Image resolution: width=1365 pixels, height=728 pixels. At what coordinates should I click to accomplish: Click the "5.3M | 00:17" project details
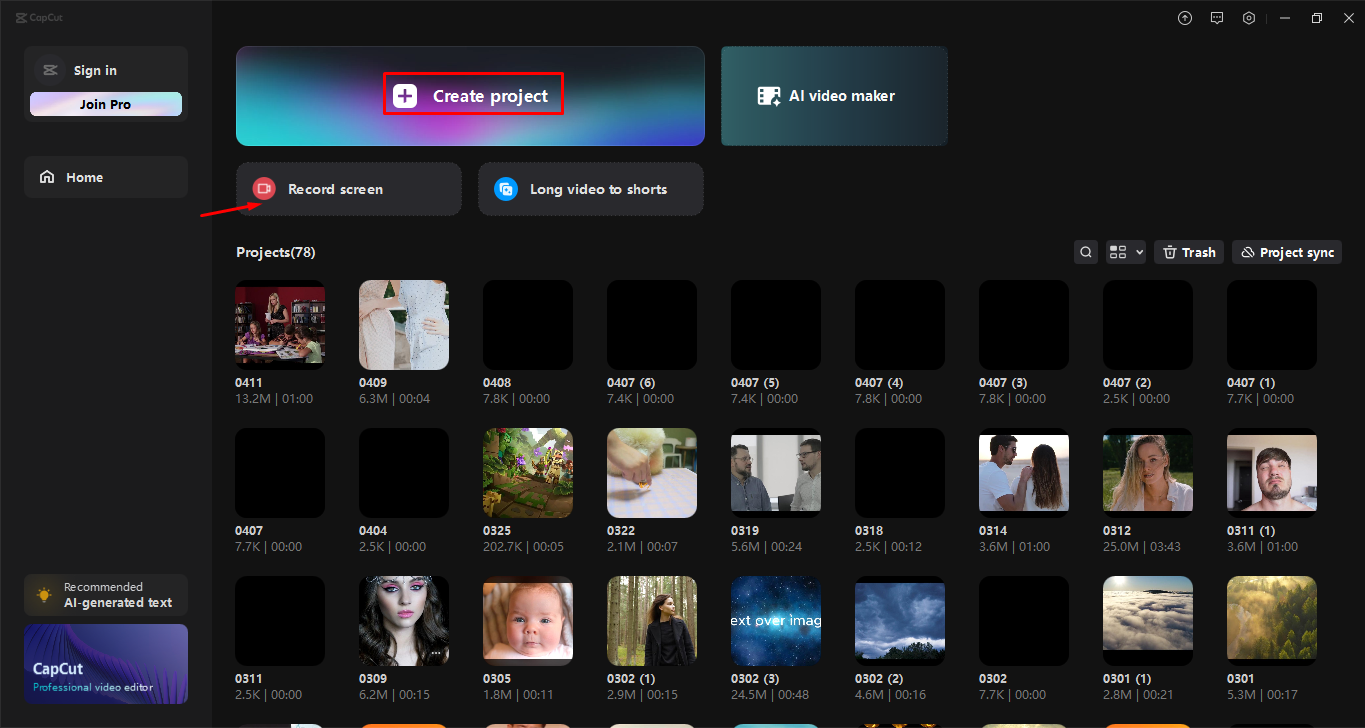1263,695
